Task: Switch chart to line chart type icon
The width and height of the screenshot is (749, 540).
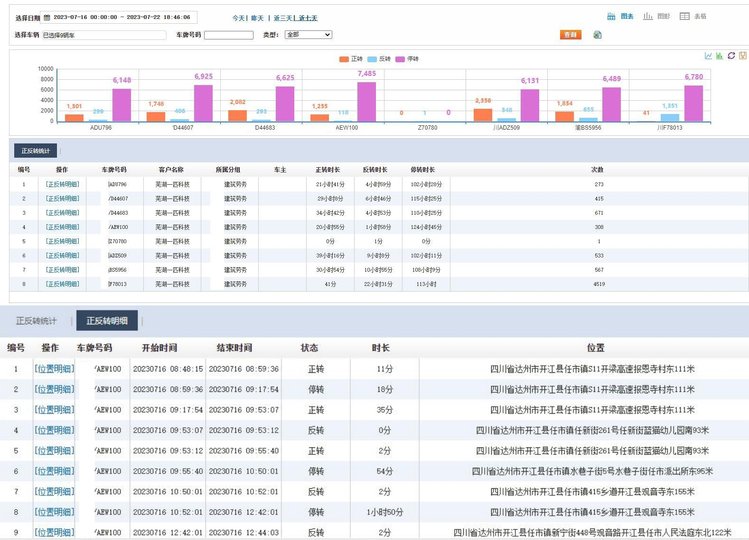Action: pos(708,56)
